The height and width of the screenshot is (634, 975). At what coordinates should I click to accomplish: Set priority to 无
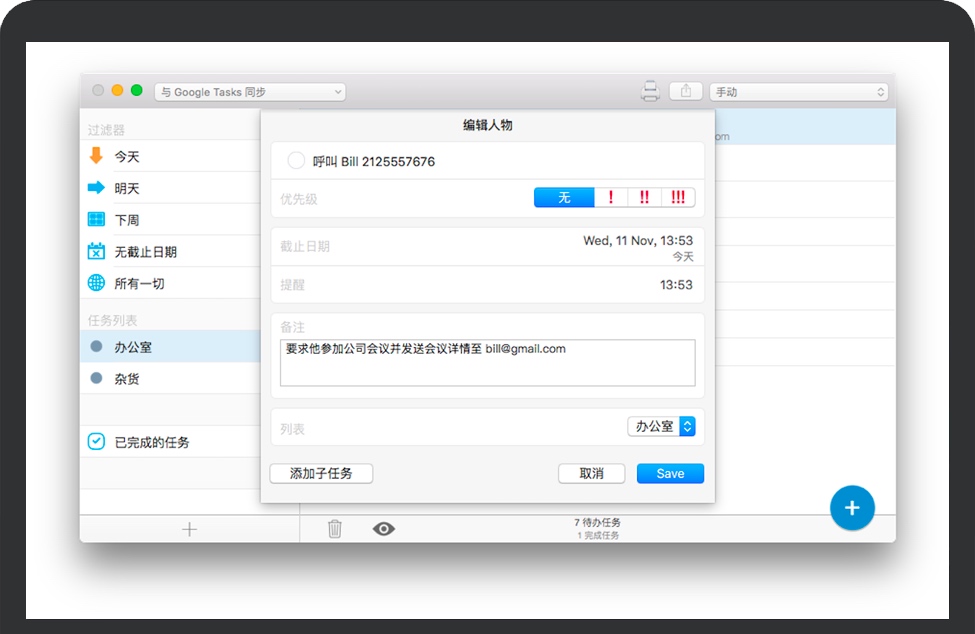coord(564,198)
